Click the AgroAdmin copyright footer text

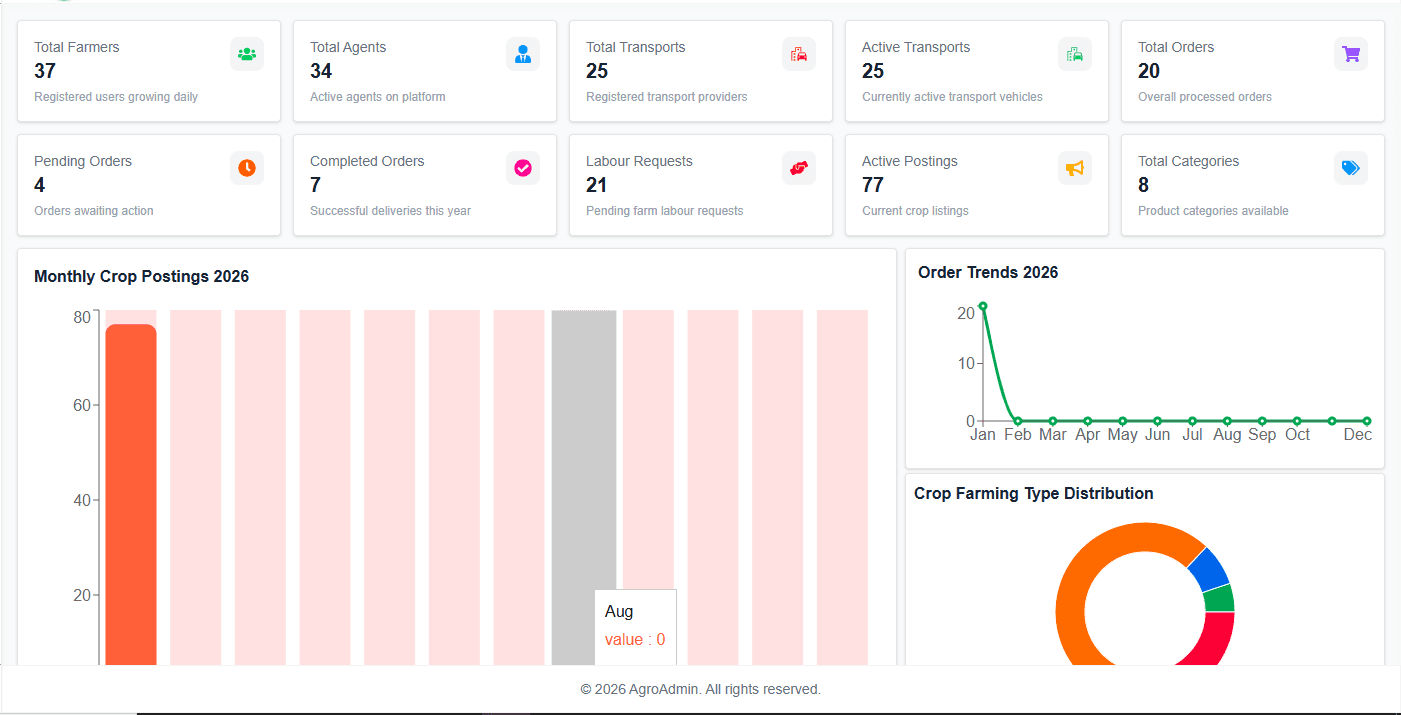coord(700,689)
